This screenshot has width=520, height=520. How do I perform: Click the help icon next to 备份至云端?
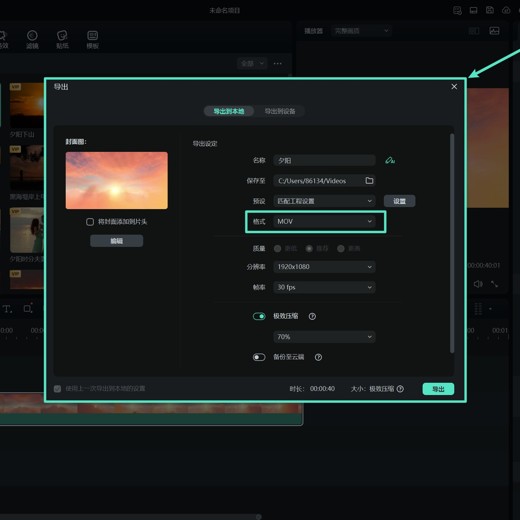click(x=318, y=357)
